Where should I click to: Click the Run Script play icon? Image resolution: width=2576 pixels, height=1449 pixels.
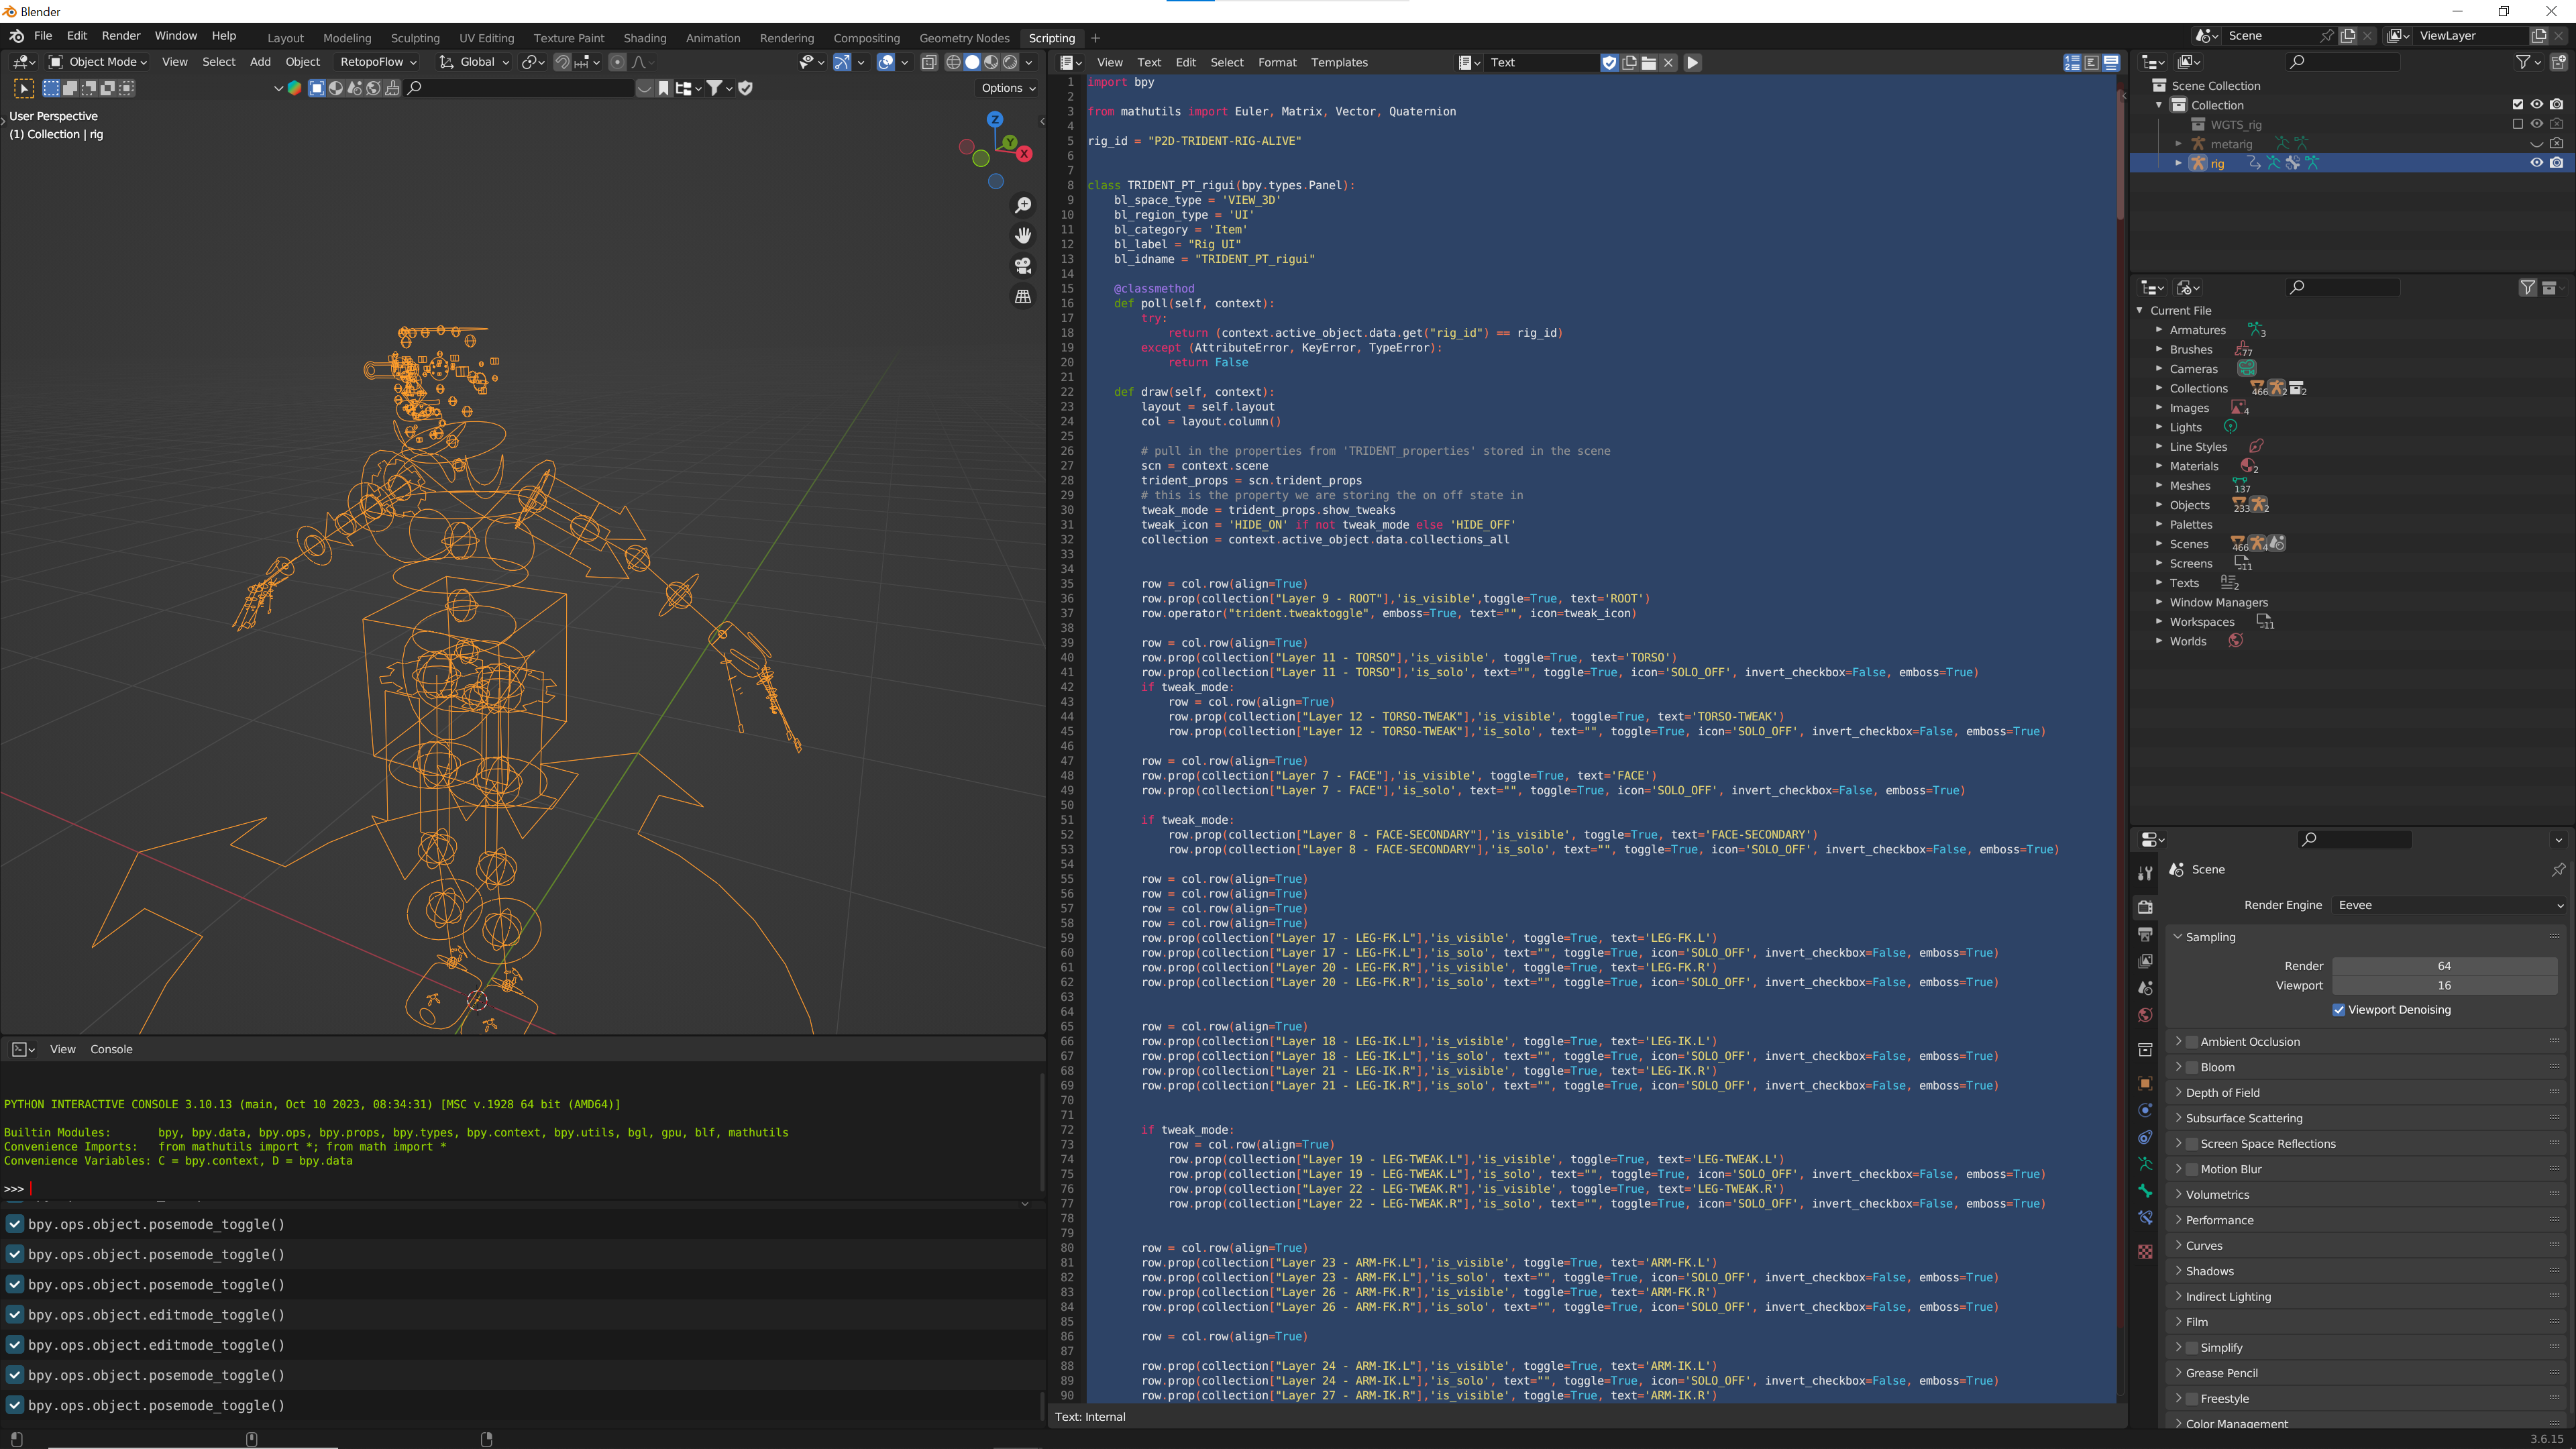click(x=1692, y=62)
